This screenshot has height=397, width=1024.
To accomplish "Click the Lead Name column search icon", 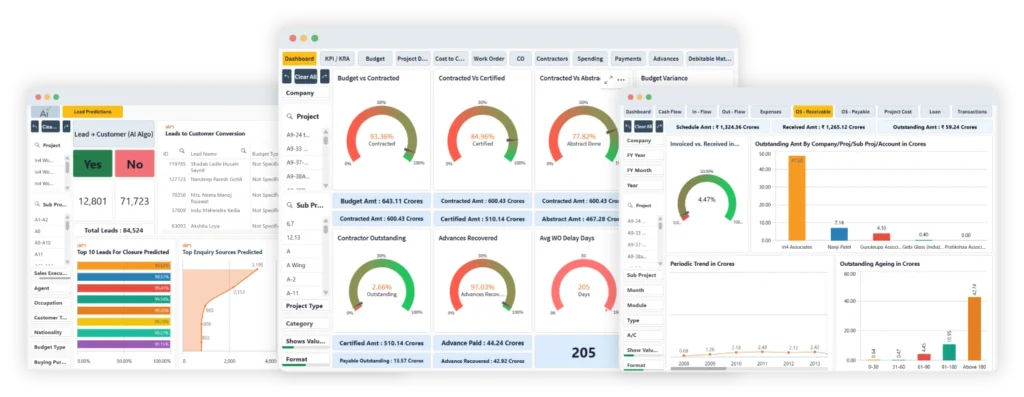I will click(x=244, y=151).
